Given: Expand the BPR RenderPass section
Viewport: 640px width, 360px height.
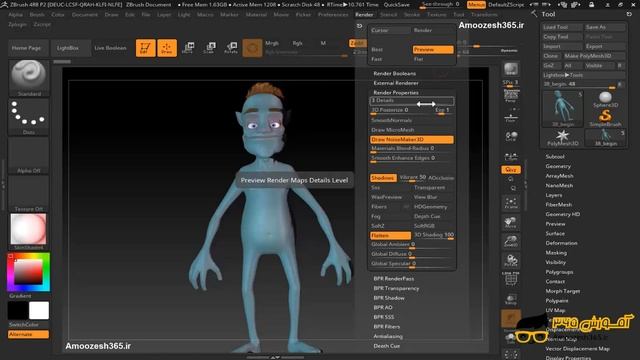Looking at the screenshot, I should click(x=393, y=279).
